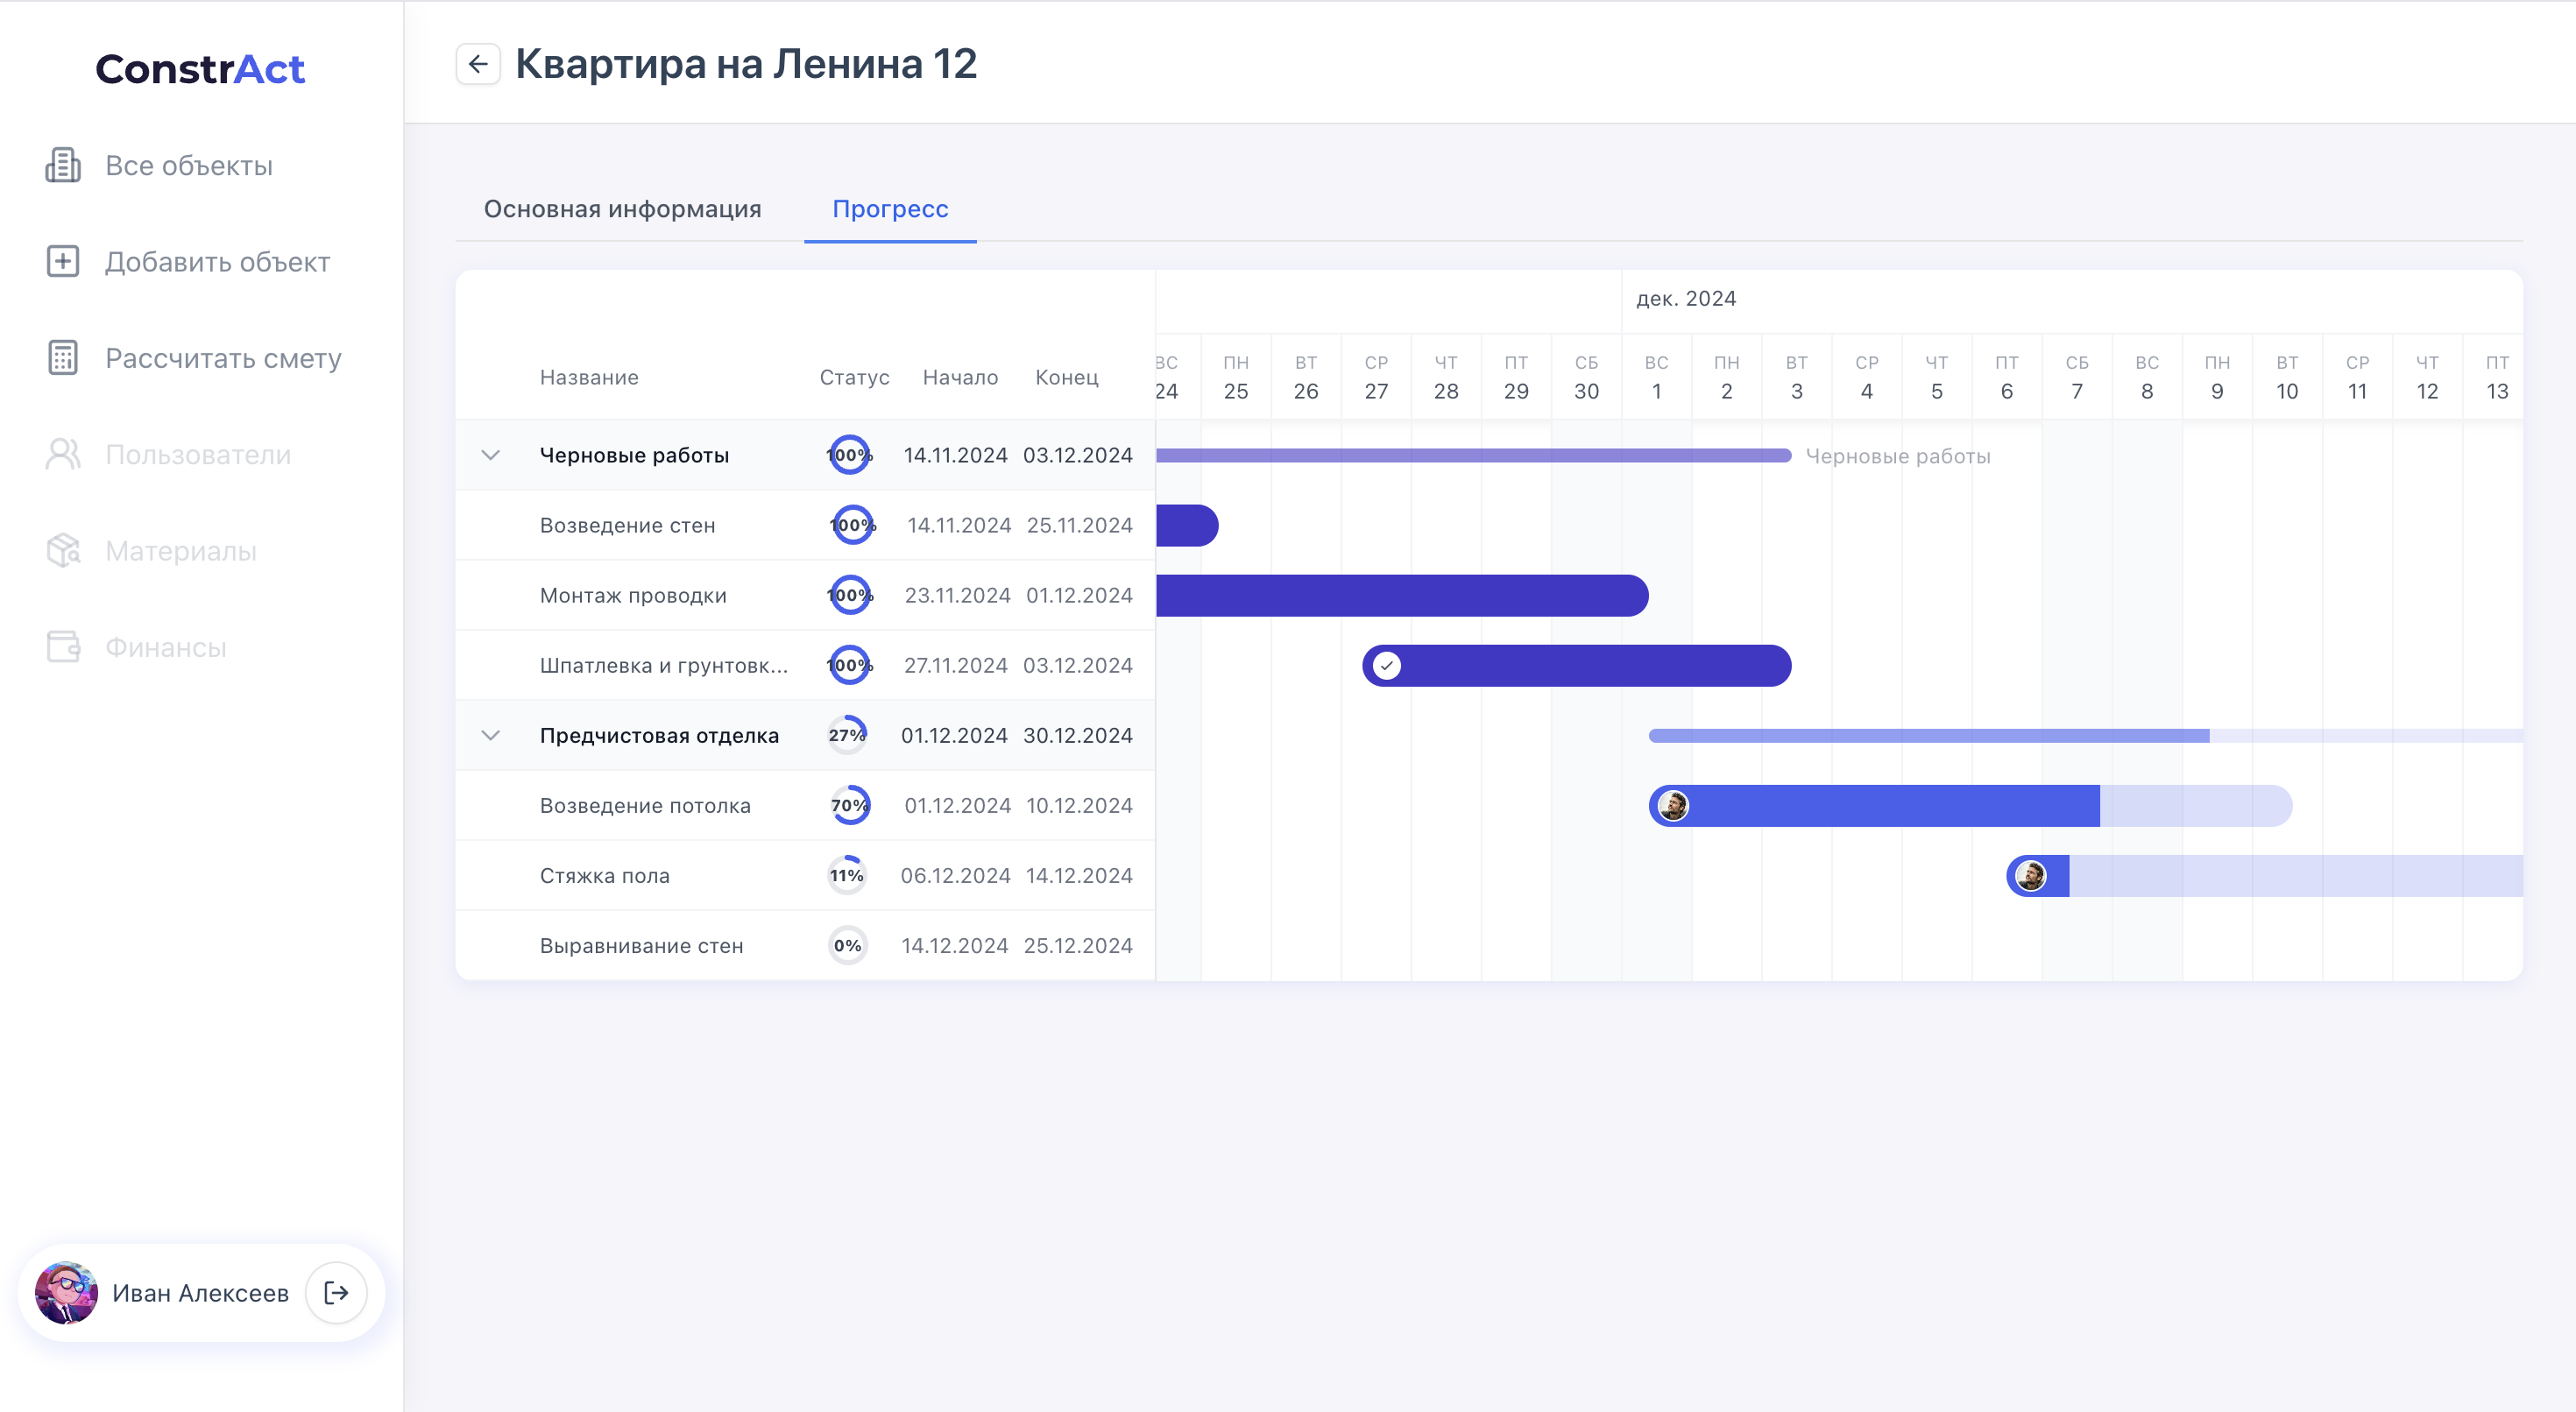Click the Шпатлевка и грунтовка Gantt bar
This screenshot has width=2576, height=1412.
pyautogui.click(x=1577, y=666)
